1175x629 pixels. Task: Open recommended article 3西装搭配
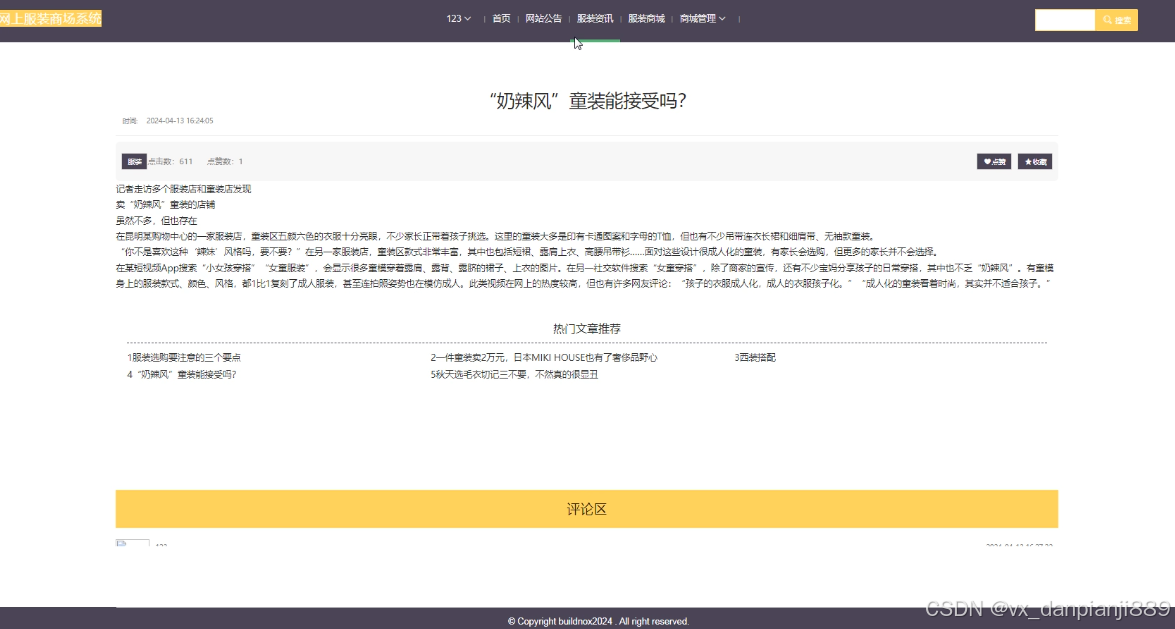[755, 358]
